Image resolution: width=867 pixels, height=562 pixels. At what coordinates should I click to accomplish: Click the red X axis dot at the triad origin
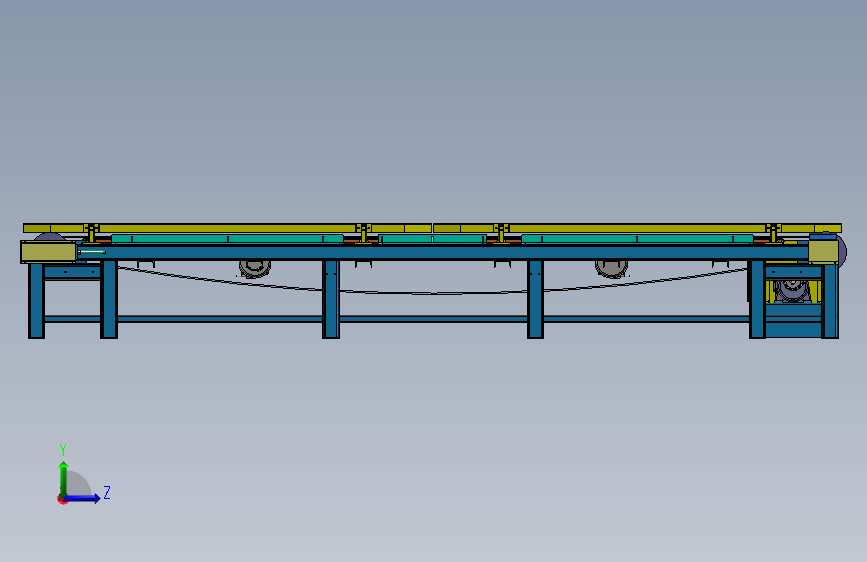[x=62, y=499]
